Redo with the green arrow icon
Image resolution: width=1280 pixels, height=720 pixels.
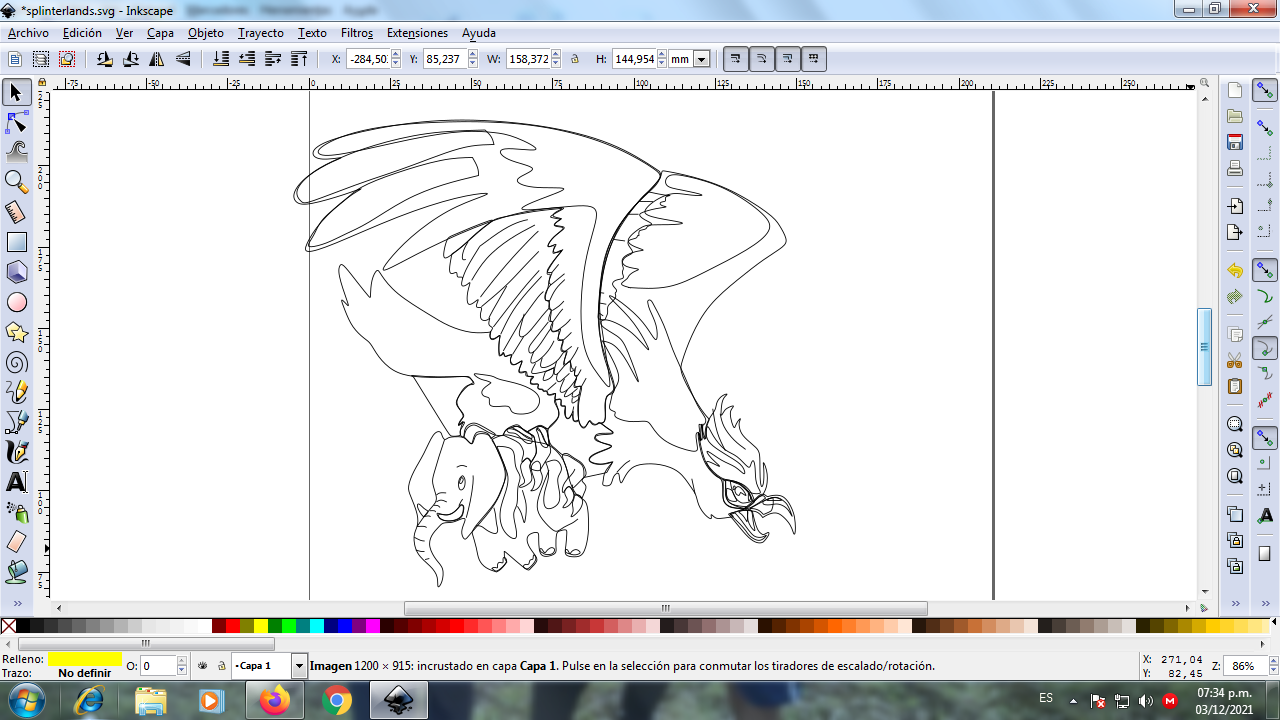pyautogui.click(x=1235, y=297)
